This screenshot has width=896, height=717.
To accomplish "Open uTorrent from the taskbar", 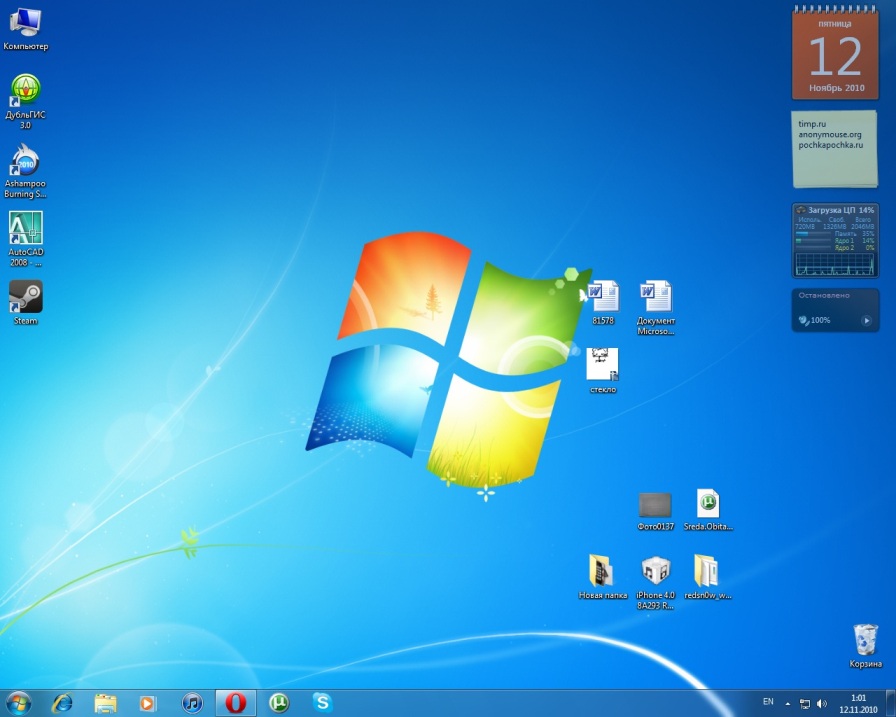I will click(279, 703).
